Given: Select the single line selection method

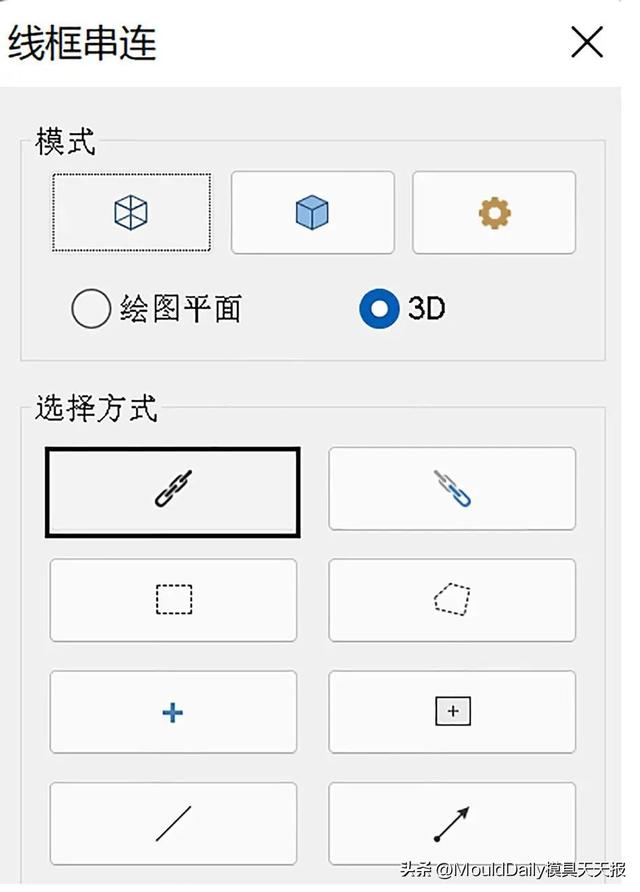Looking at the screenshot, I should [x=173, y=823].
